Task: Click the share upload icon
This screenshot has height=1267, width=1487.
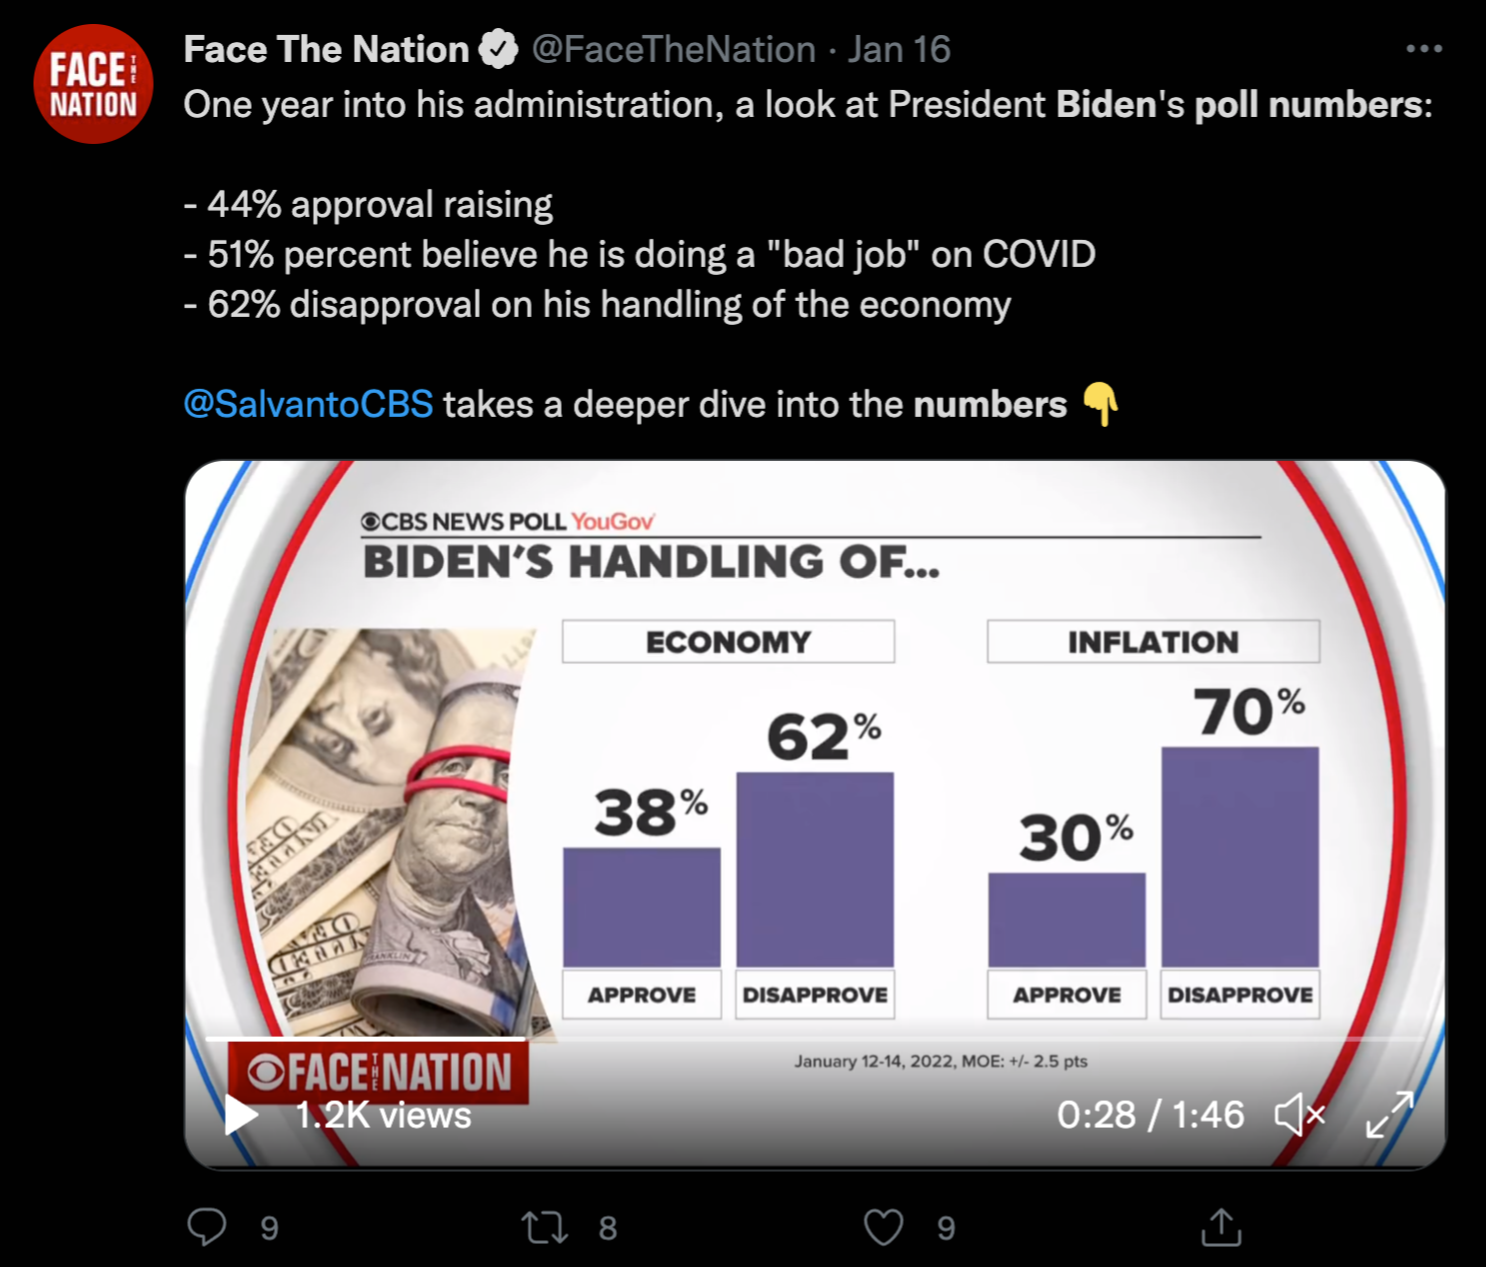Action: [x=1221, y=1227]
